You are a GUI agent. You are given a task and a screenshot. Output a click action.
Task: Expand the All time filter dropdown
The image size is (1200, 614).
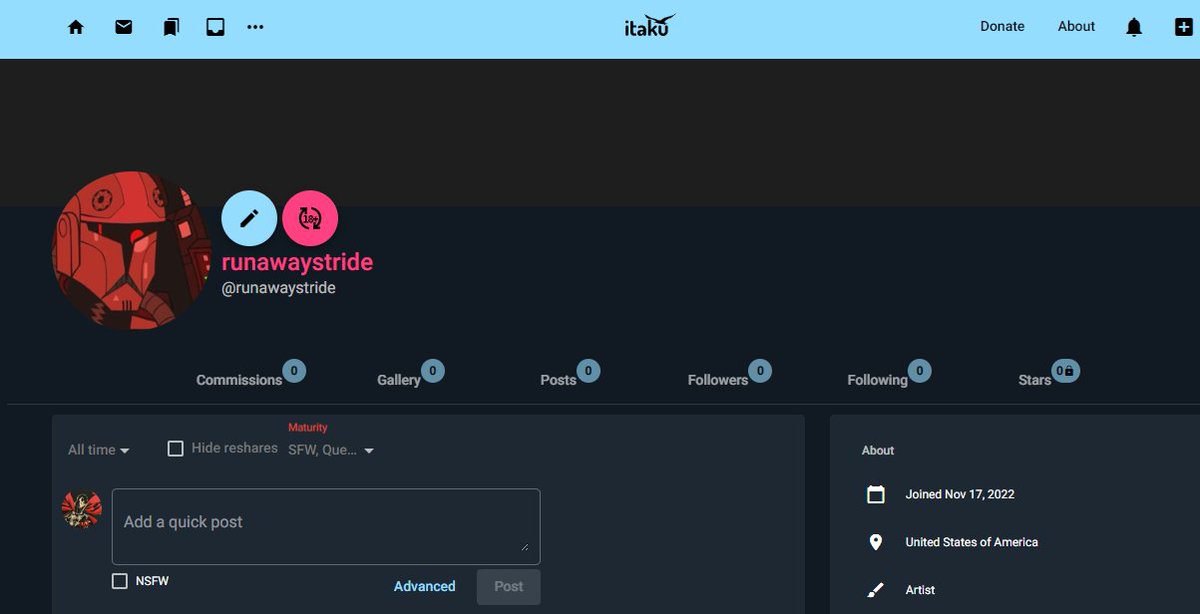pos(99,450)
